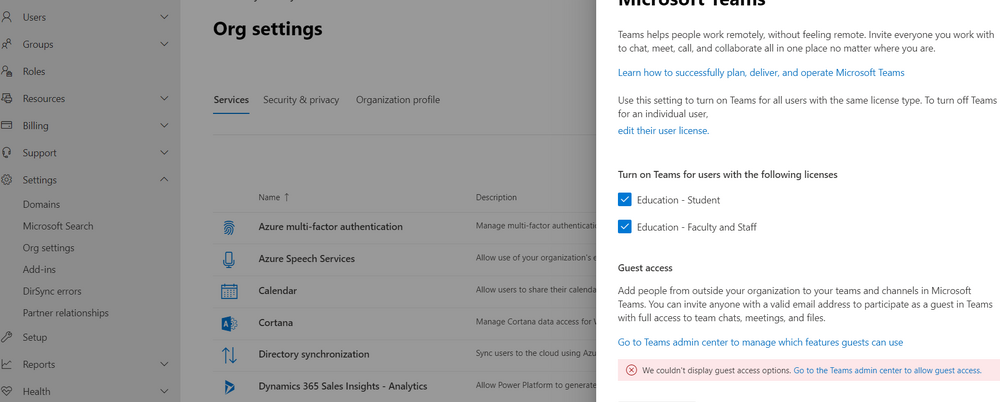This screenshot has height=402, width=1000.
Task: Click the Azure multi-factor authentication fingerprint icon
Action: (x=229, y=228)
